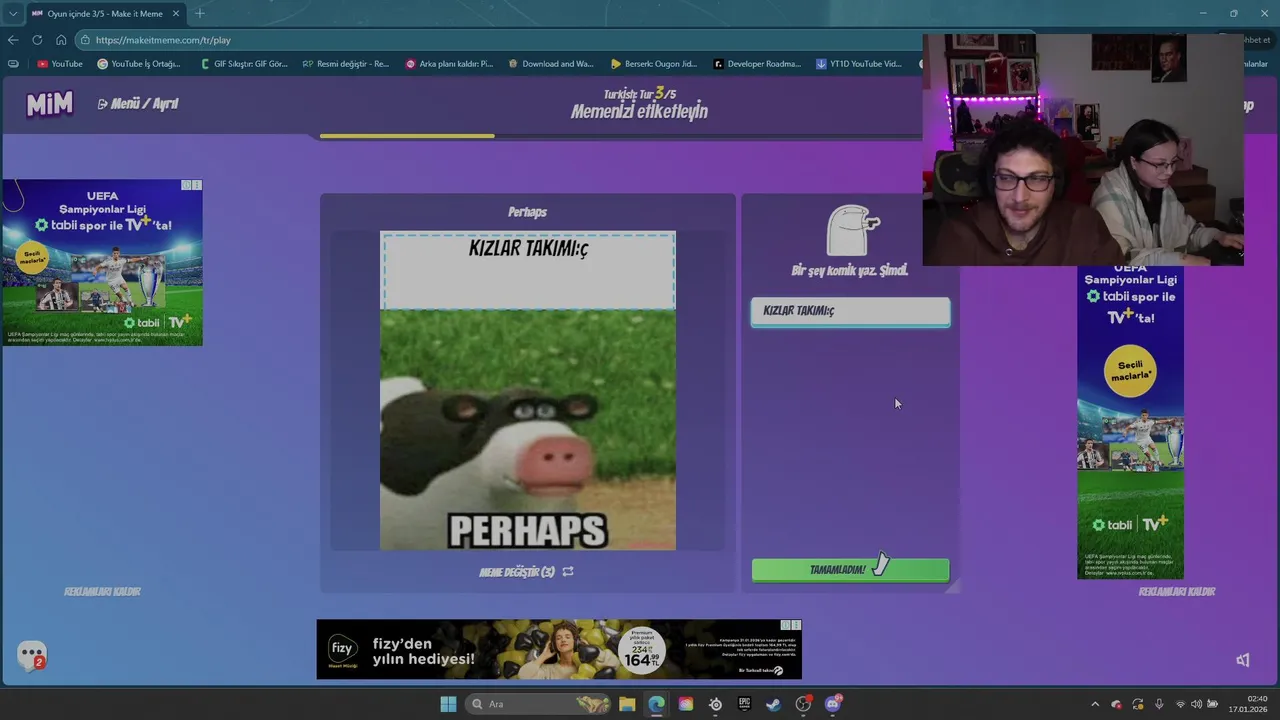Open Wi-Fi network tray icon
Image resolution: width=1280 pixels, height=720 pixels.
coord(1181,704)
